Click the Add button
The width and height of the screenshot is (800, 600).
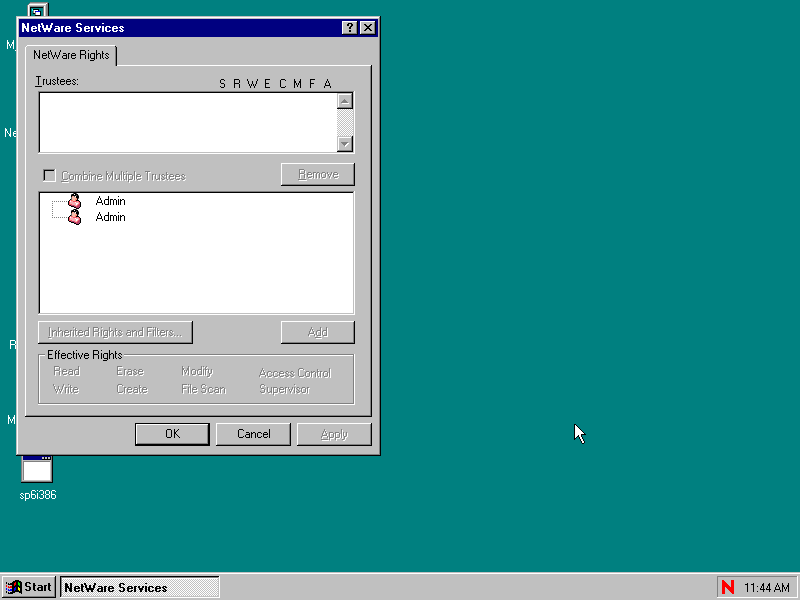[x=318, y=332]
